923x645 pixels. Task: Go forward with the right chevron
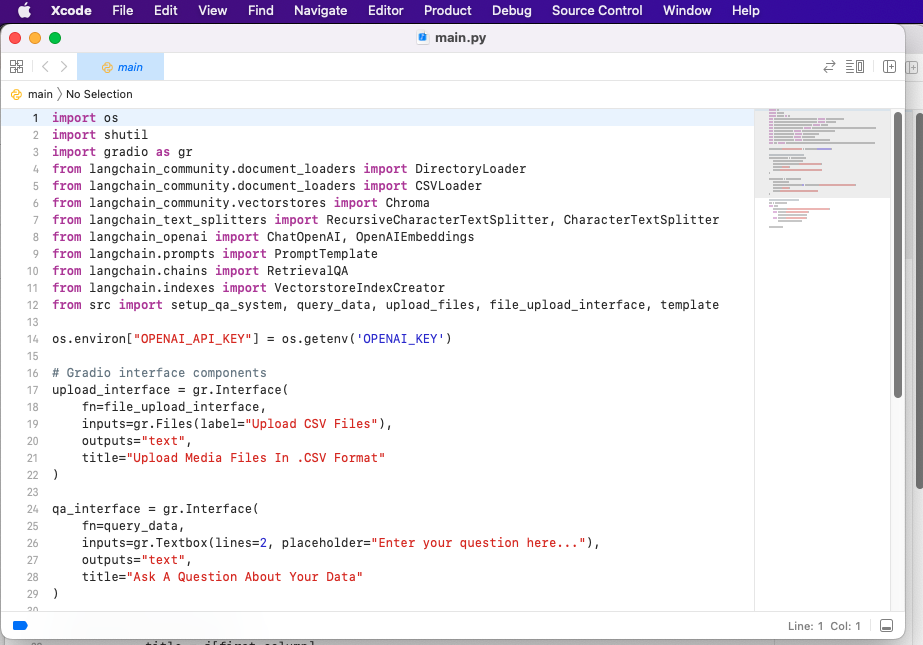pyautogui.click(x=64, y=67)
